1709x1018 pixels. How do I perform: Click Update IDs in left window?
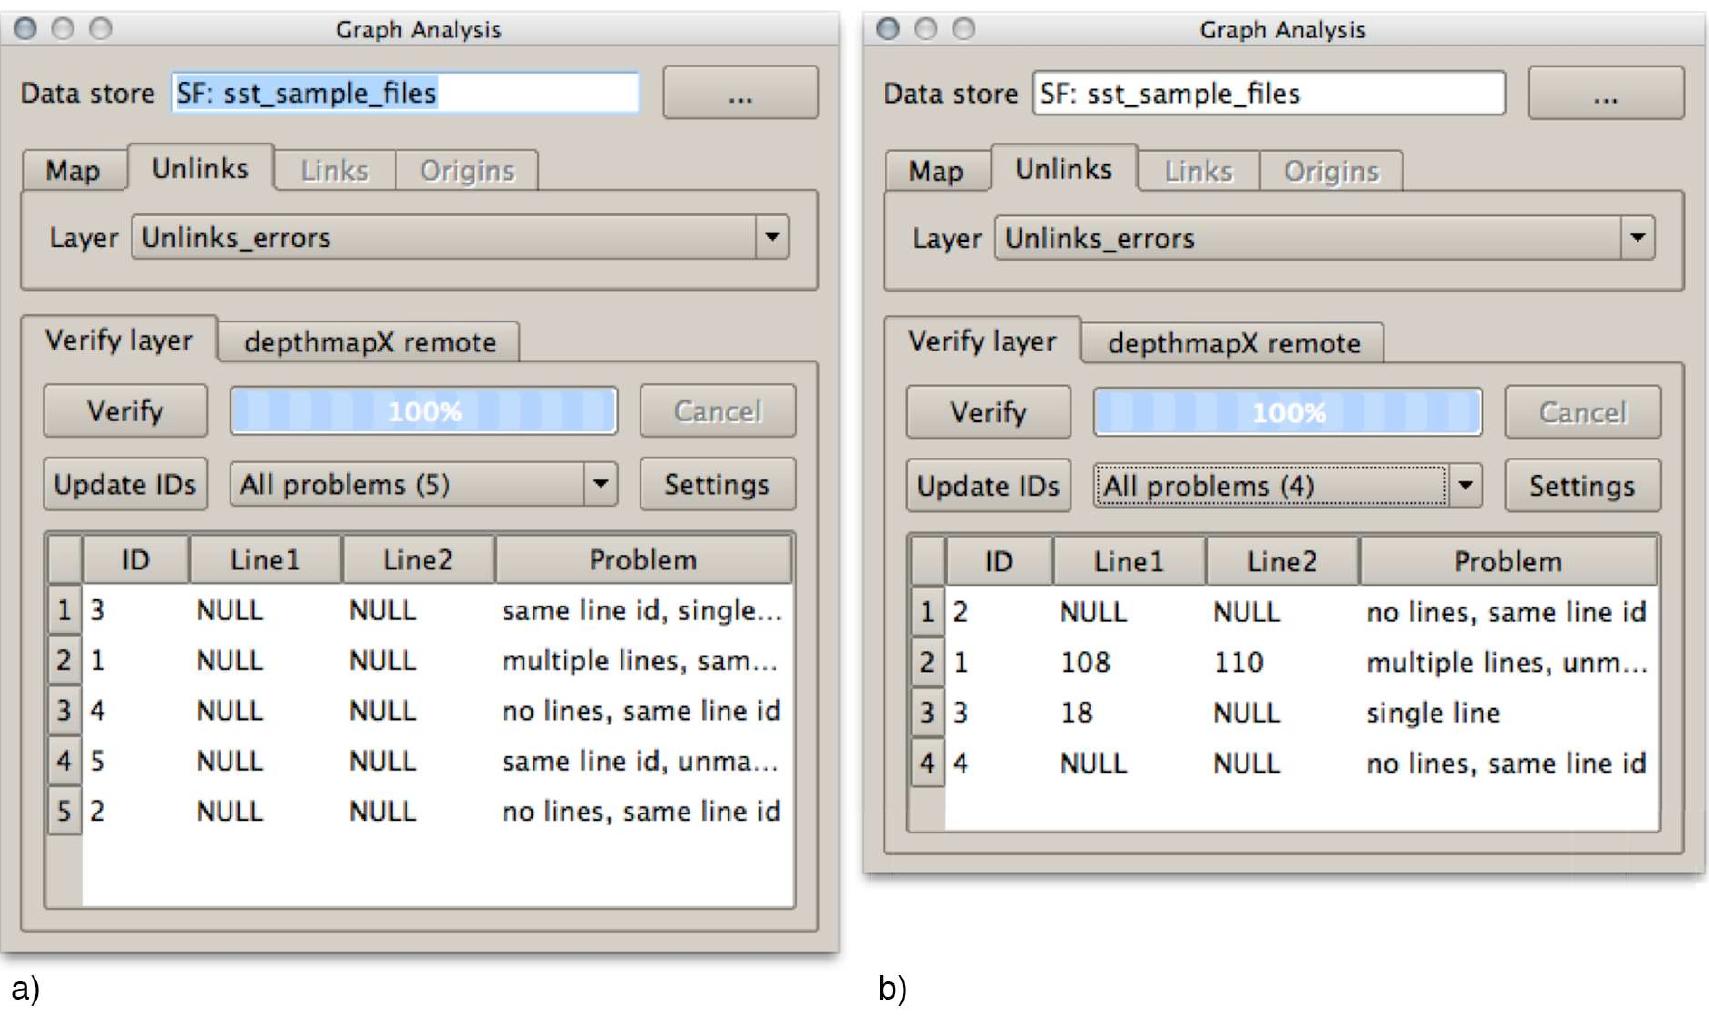click(125, 484)
